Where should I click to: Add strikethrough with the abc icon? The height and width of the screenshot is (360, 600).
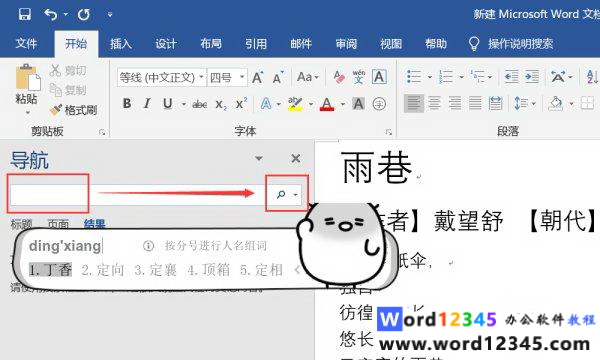200,104
